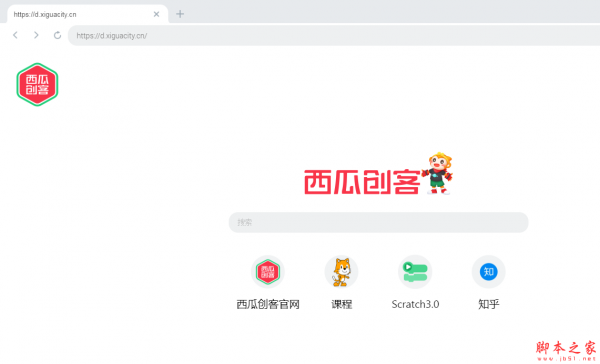Click the 课程 label
600x364 pixels.
pyautogui.click(x=341, y=304)
